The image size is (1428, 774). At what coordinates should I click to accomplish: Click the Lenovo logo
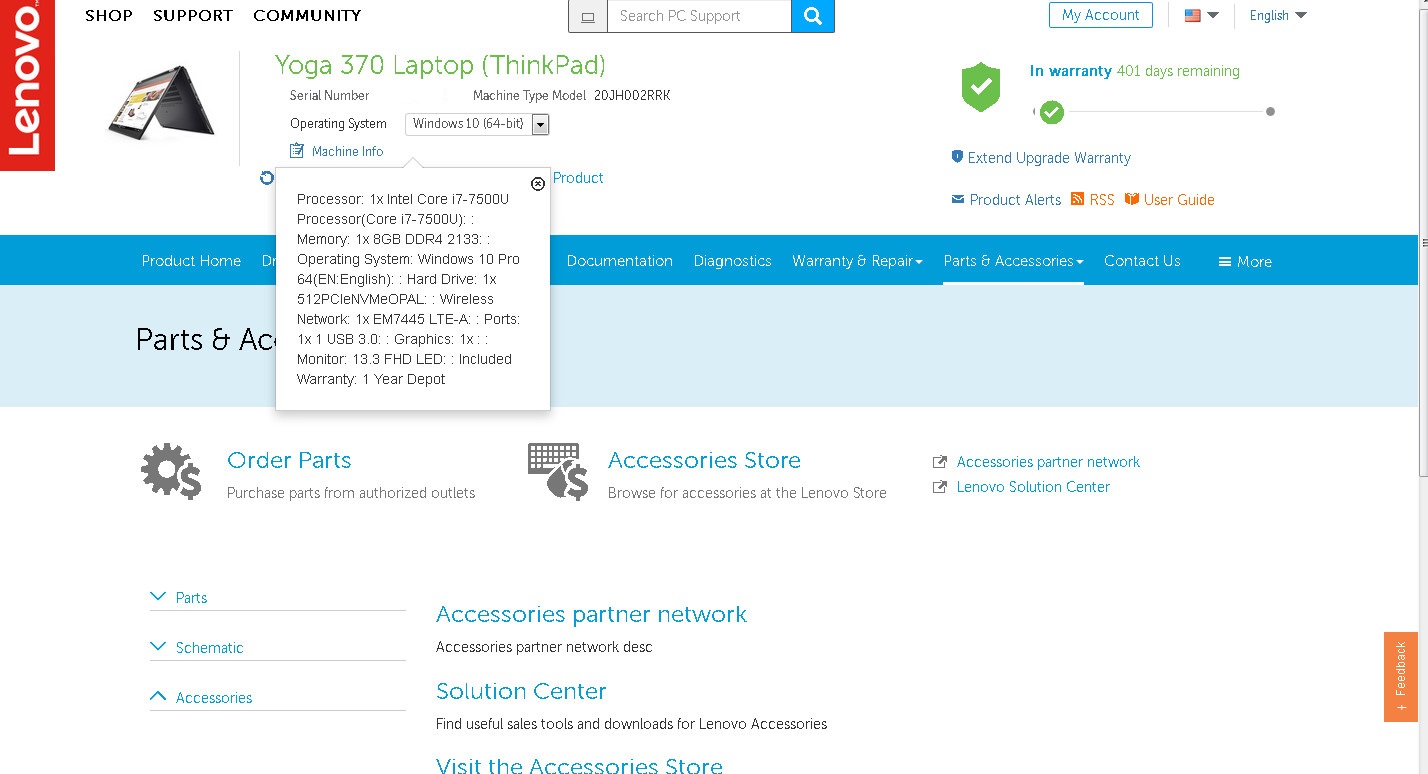point(27,85)
